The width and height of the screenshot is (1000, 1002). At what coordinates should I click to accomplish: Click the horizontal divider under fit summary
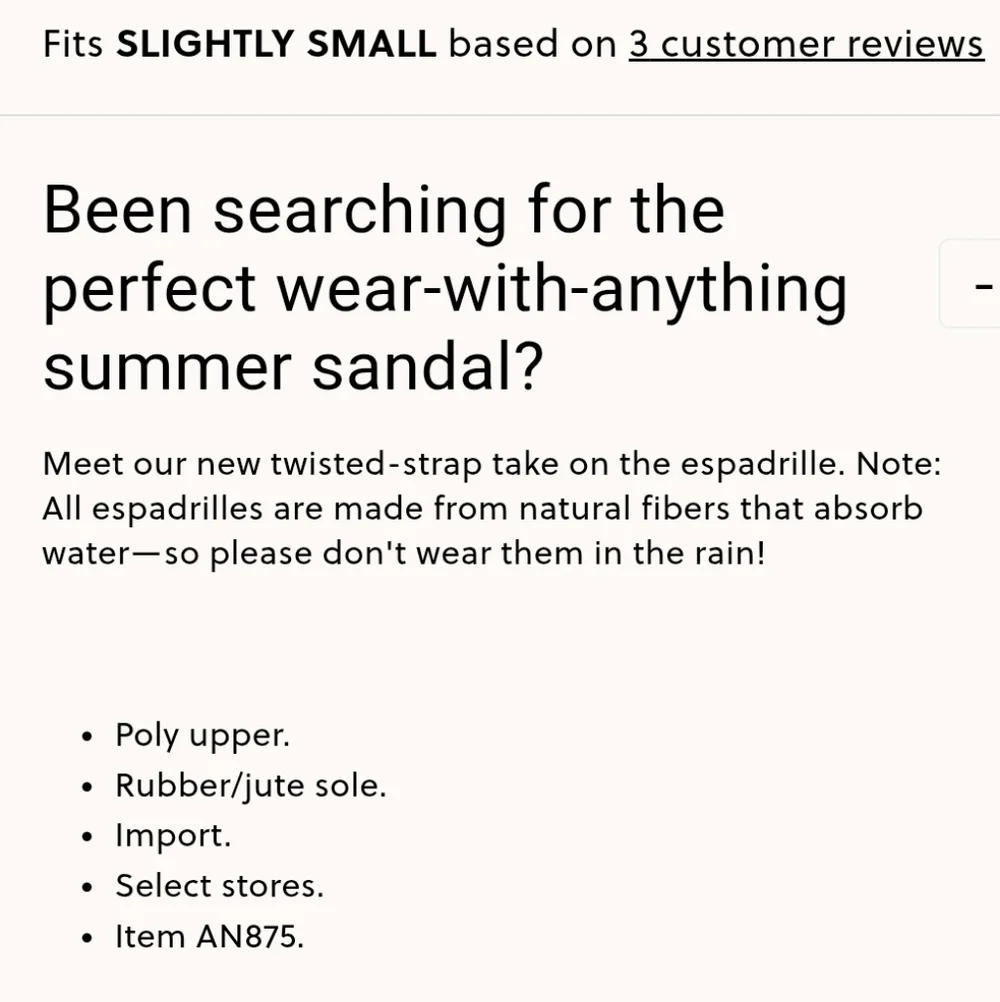click(500, 116)
